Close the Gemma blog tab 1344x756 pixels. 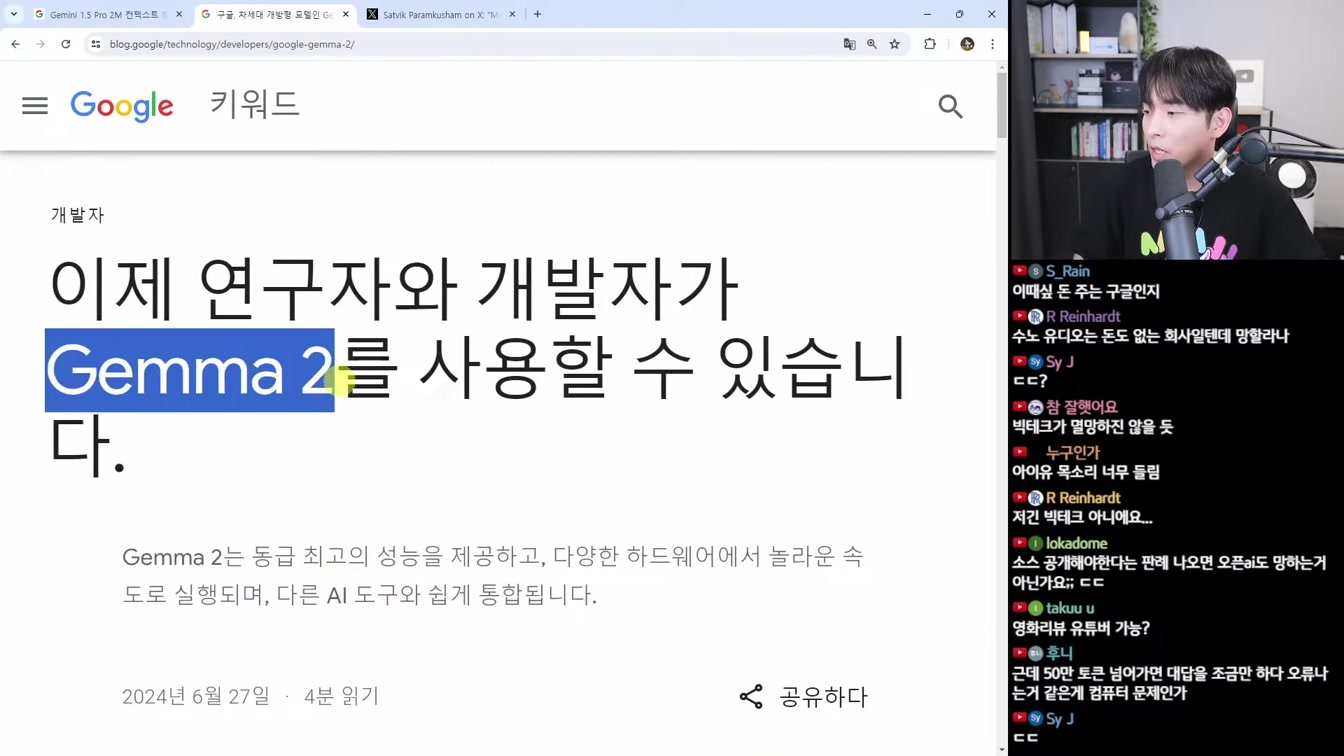point(346,15)
